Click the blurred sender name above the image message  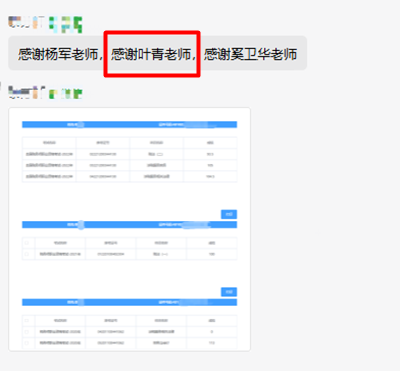(45, 93)
